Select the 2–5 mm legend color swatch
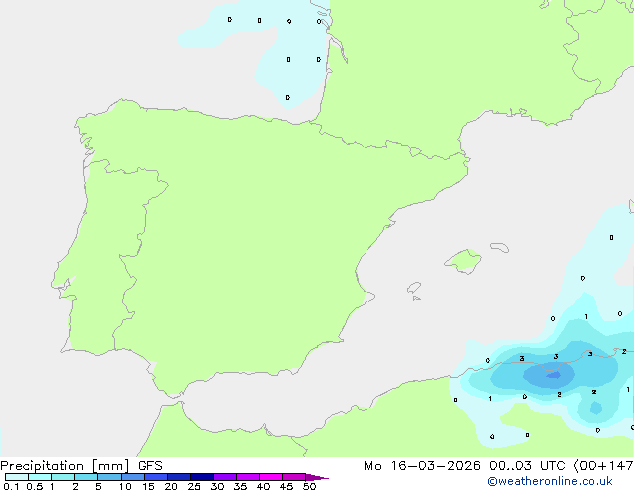The width and height of the screenshot is (634, 490). [x=86, y=477]
